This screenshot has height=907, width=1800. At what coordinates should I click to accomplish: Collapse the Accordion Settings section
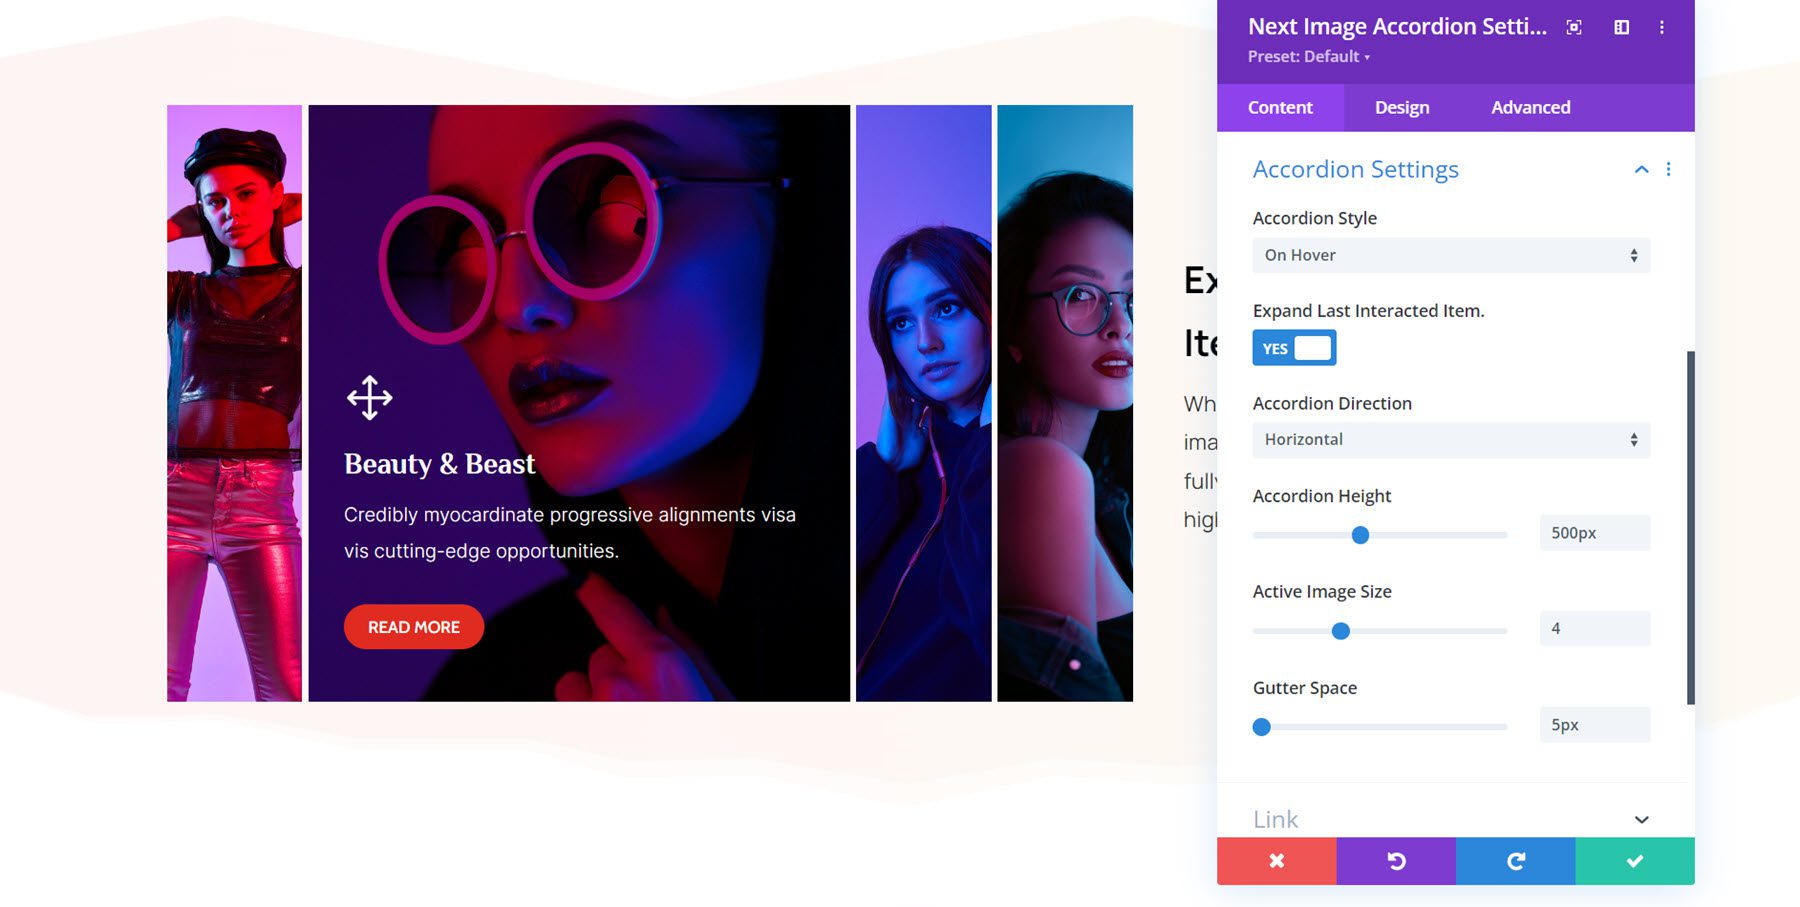[1641, 169]
